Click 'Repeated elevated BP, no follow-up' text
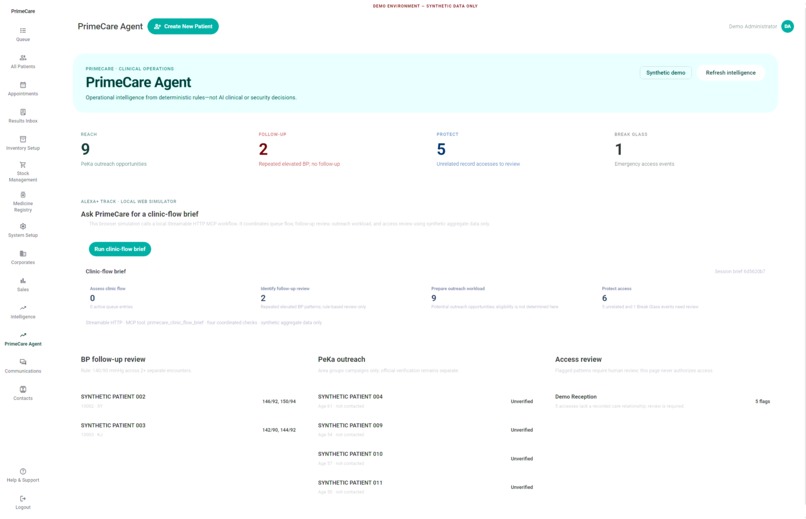The width and height of the screenshot is (806, 519). coord(299,164)
